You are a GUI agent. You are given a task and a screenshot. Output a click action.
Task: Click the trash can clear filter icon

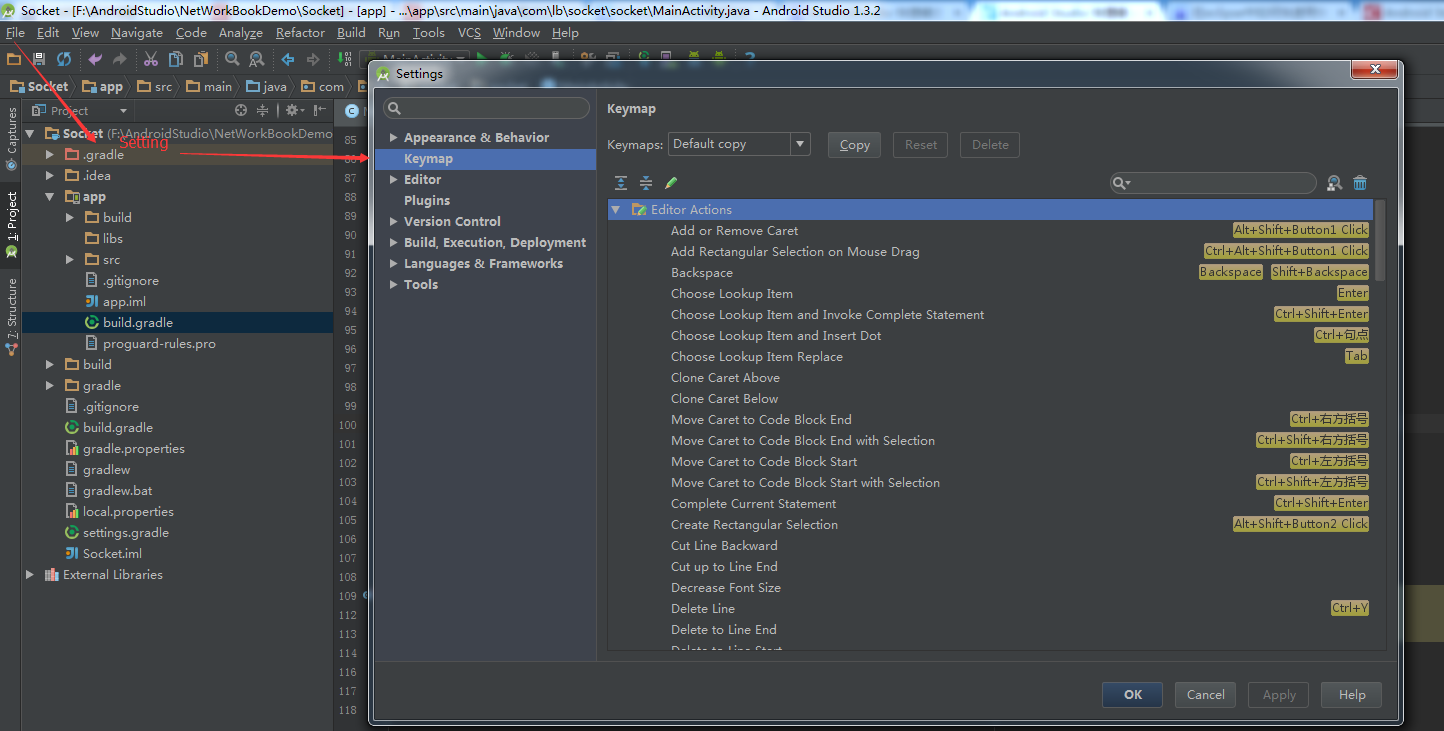pyautogui.click(x=1360, y=183)
